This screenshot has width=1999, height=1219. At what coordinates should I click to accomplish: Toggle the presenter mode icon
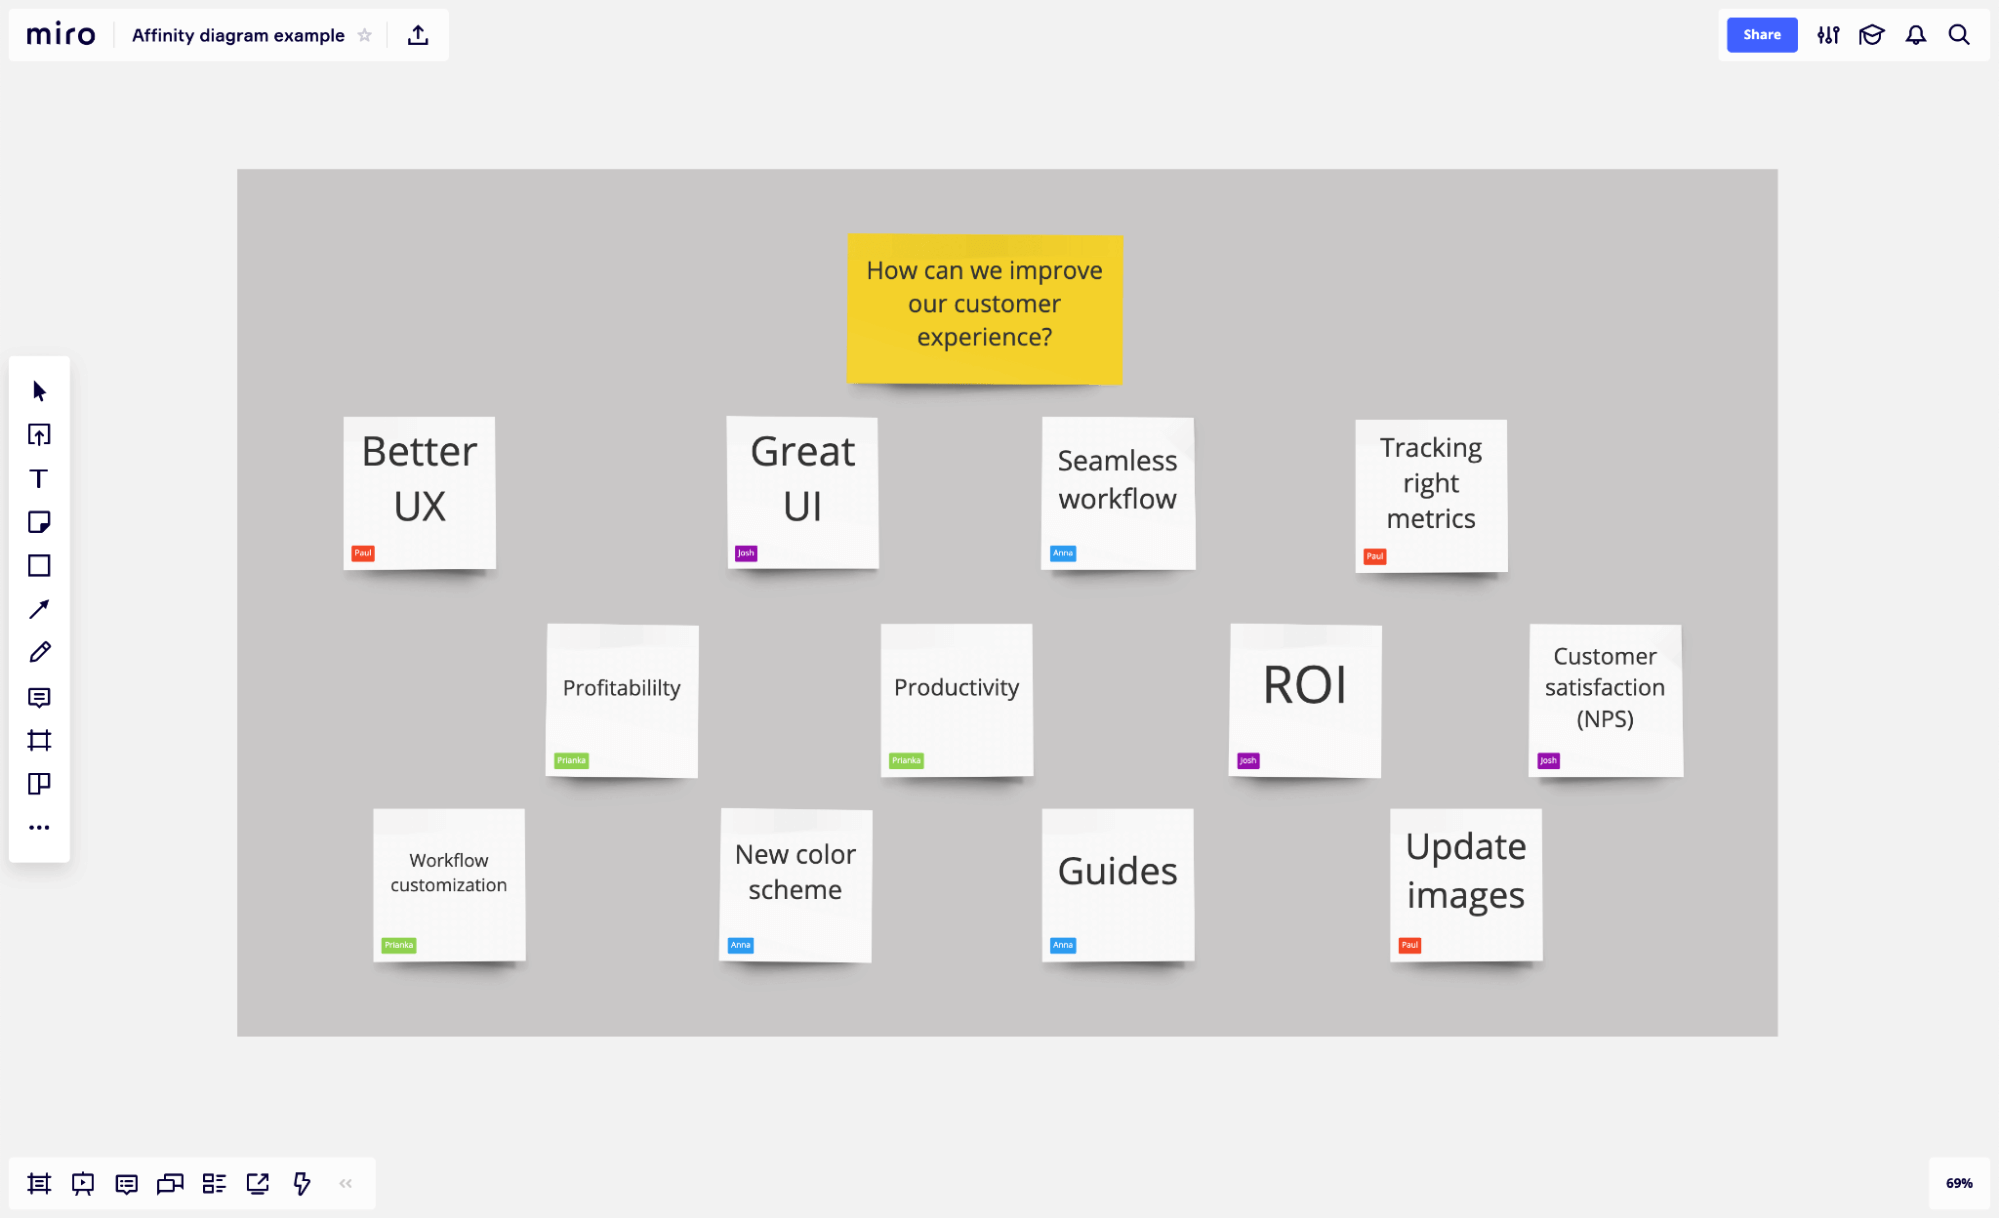coord(83,1183)
